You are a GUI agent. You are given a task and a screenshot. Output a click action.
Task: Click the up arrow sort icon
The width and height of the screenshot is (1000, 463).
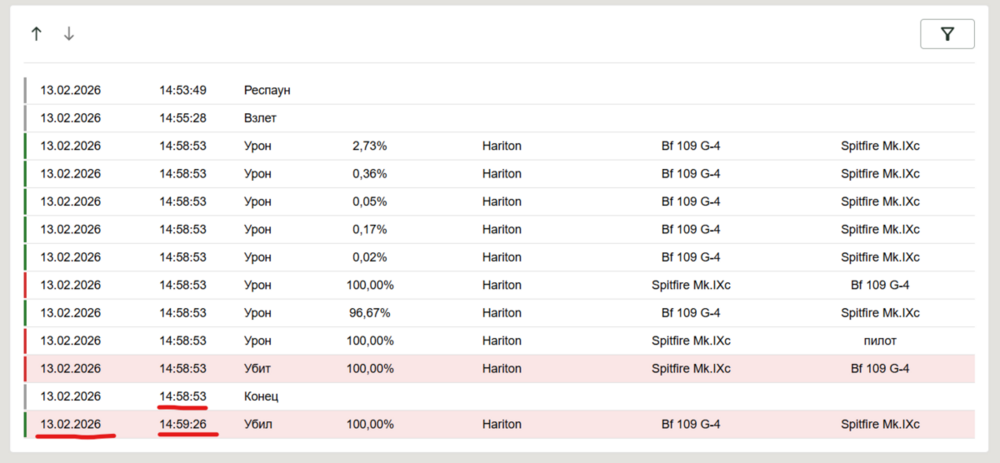[x=36, y=34]
